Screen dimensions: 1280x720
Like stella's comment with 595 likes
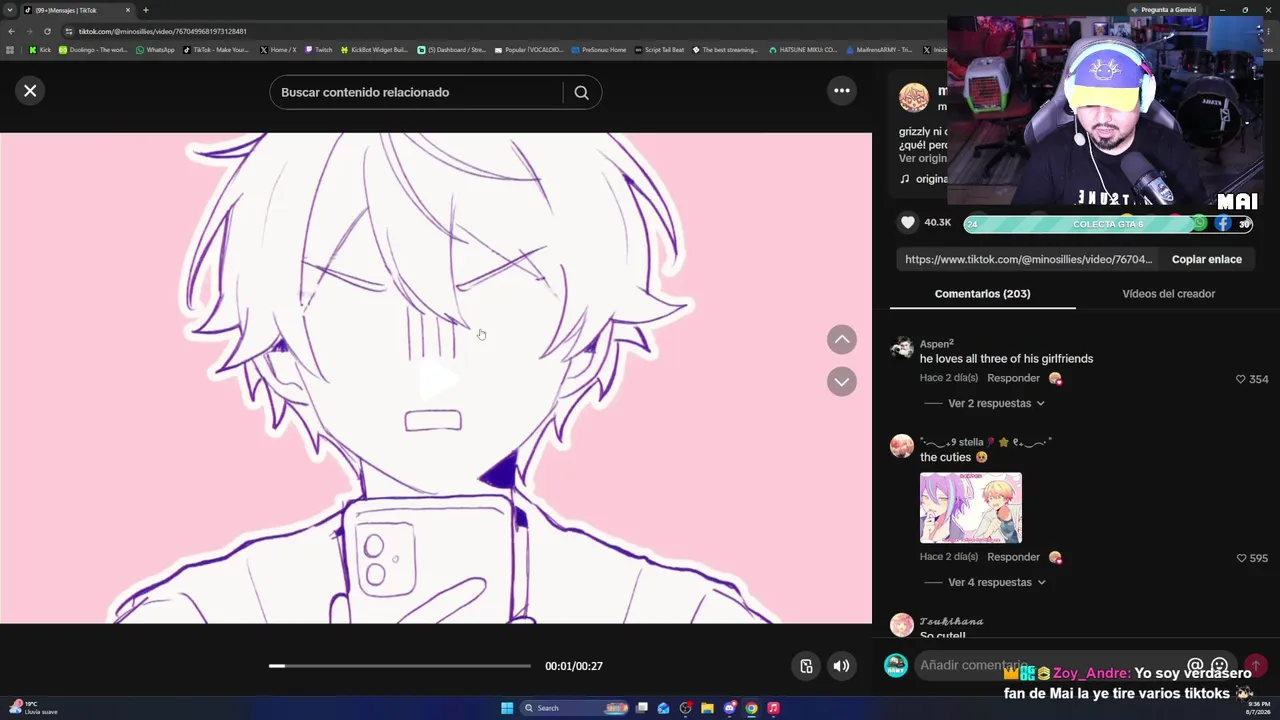pos(1241,558)
